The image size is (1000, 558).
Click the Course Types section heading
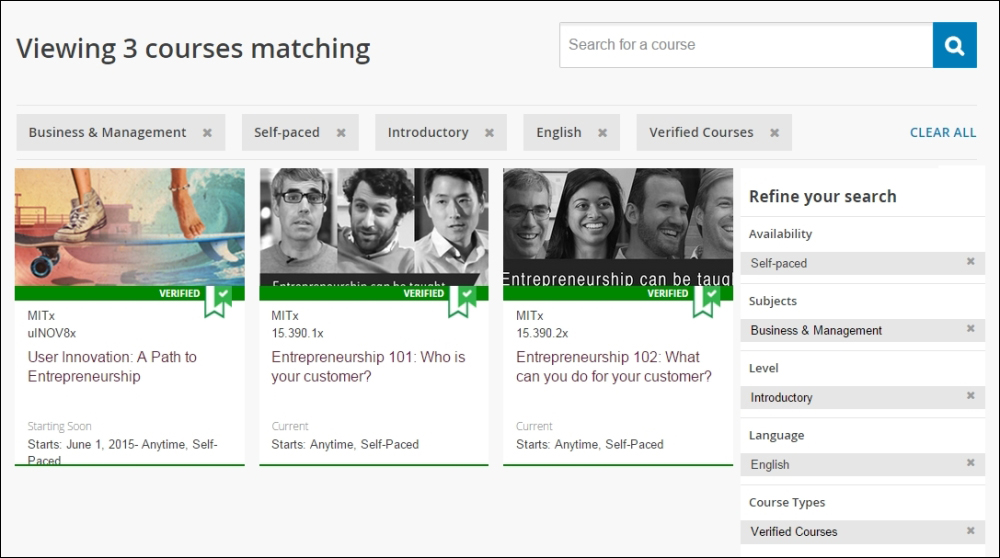[786, 503]
